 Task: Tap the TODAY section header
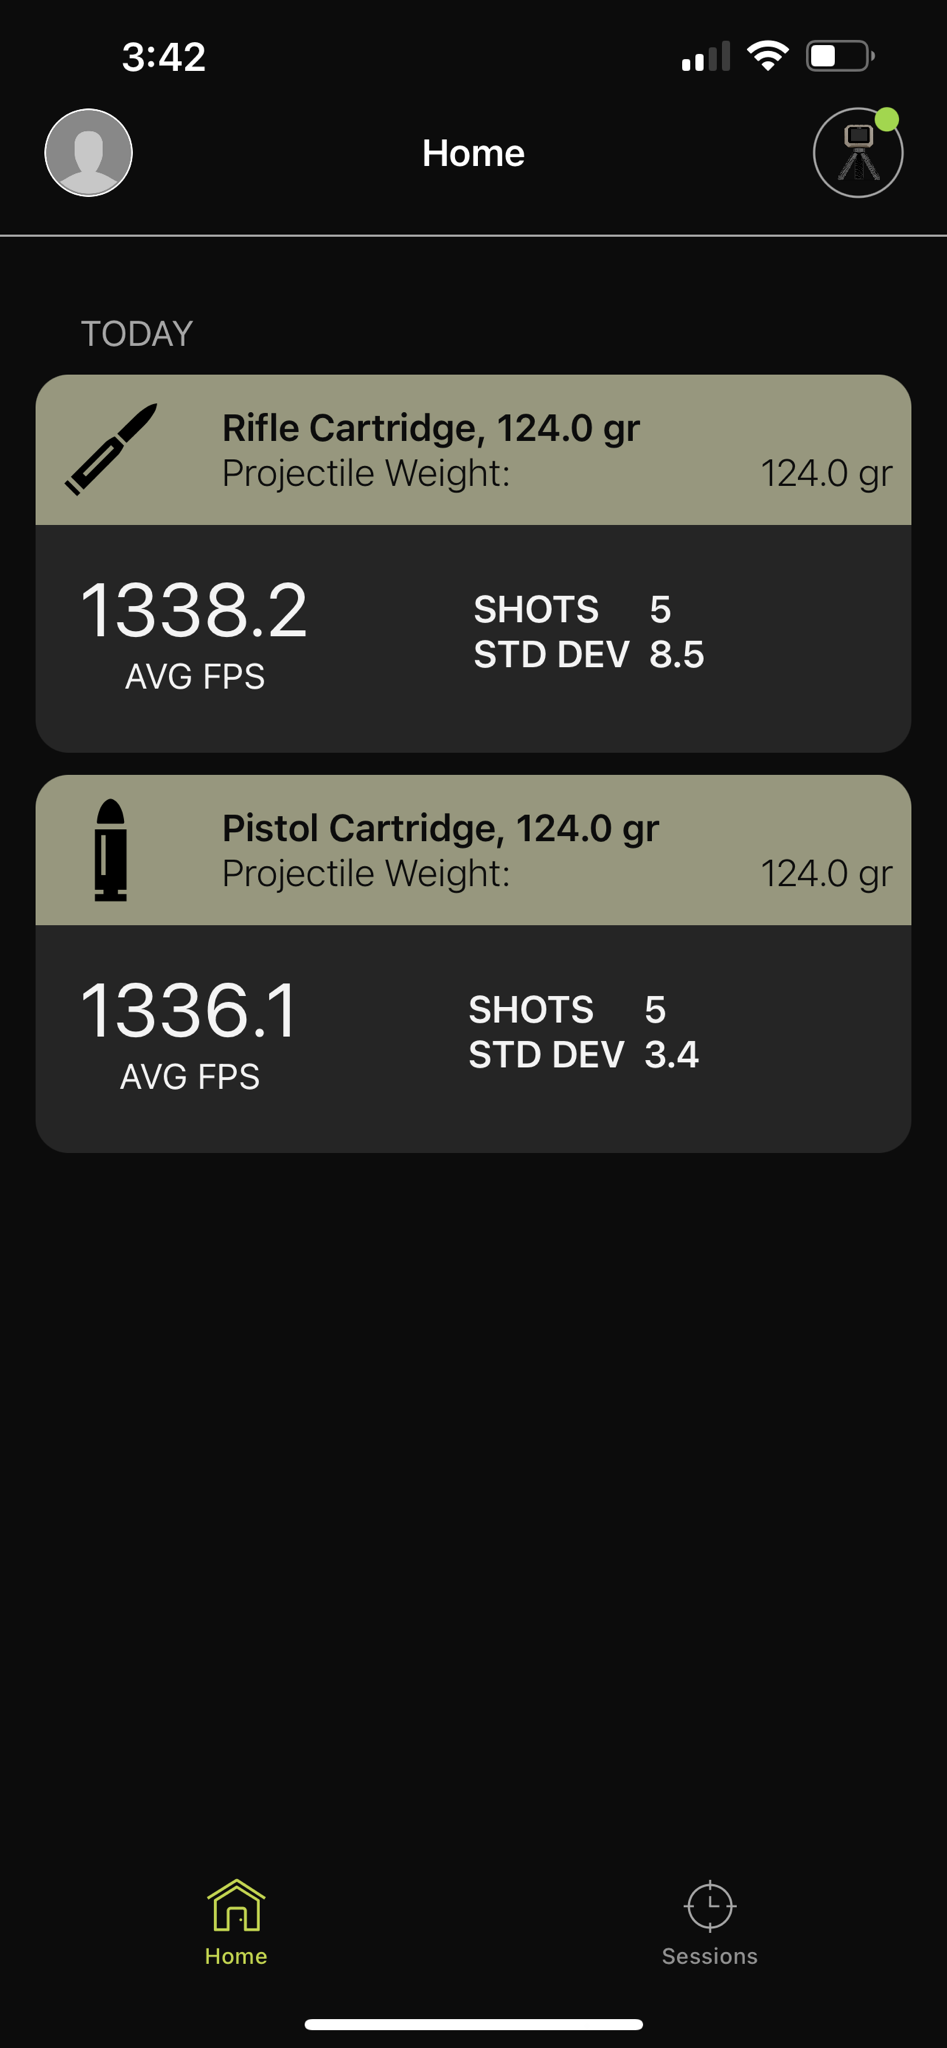(137, 334)
